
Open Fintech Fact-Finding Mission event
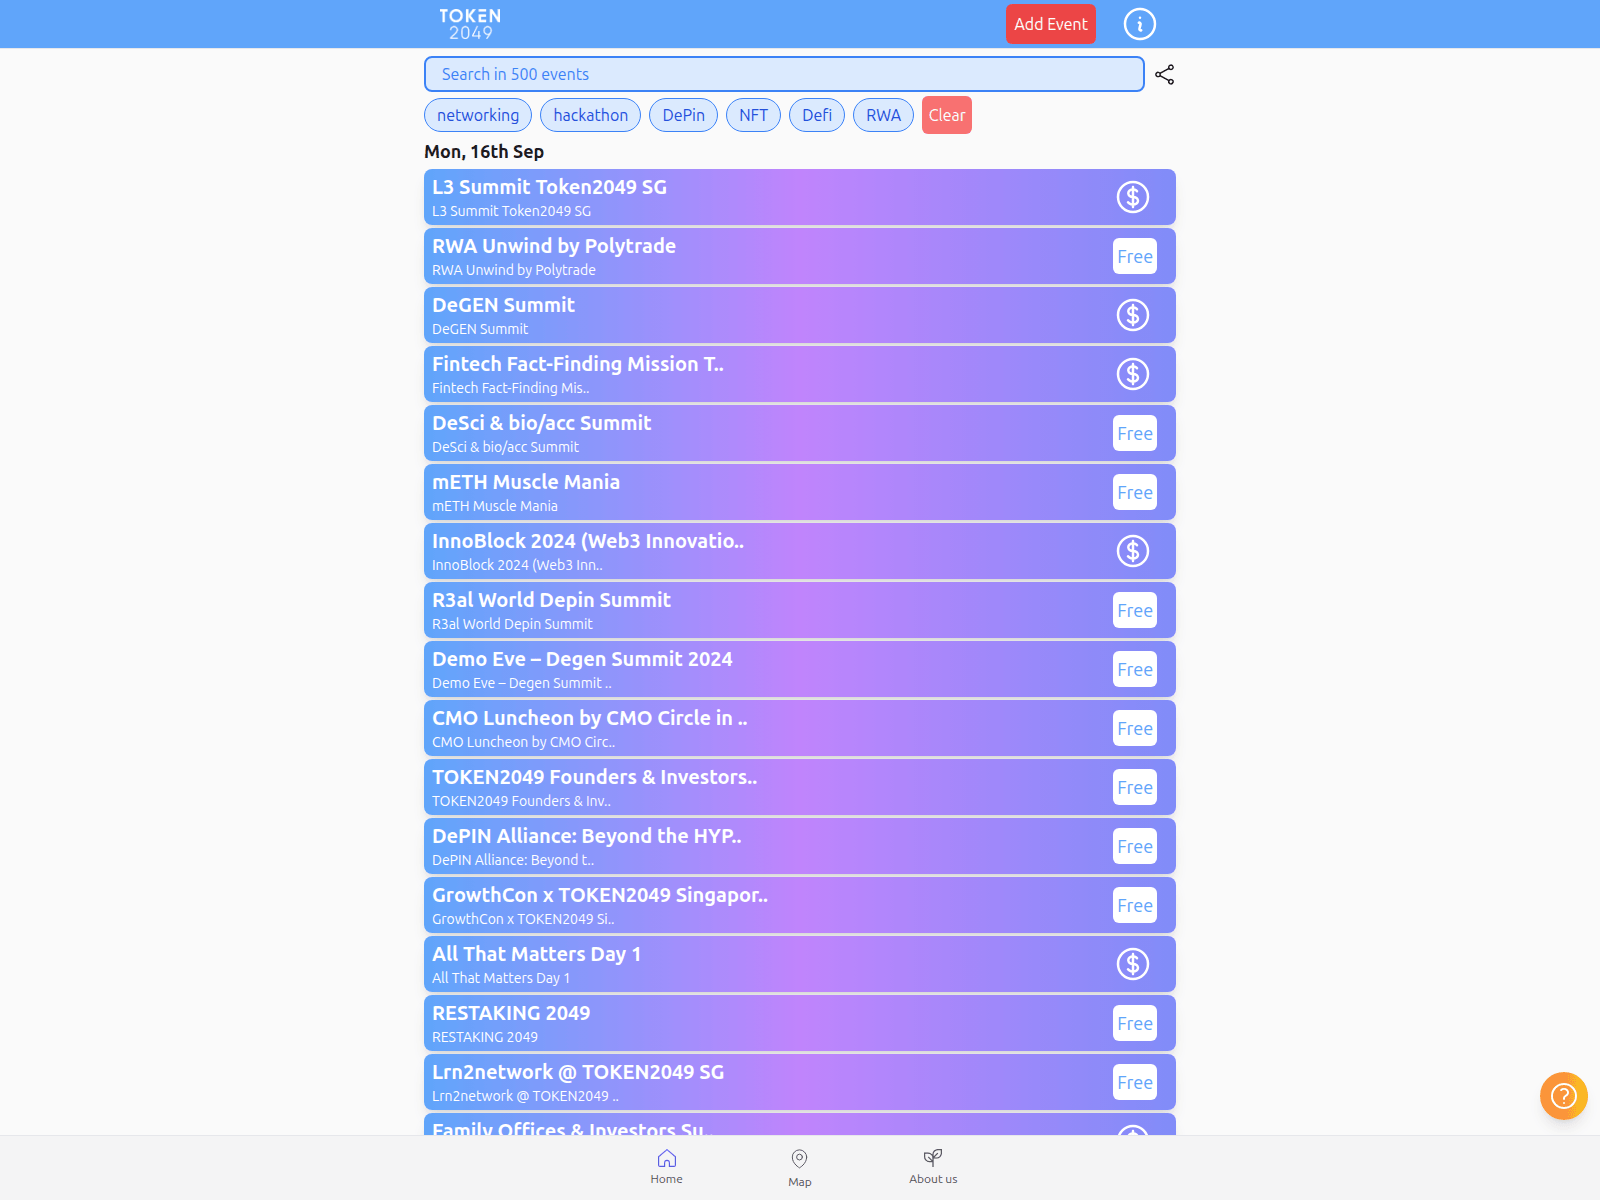pos(800,374)
